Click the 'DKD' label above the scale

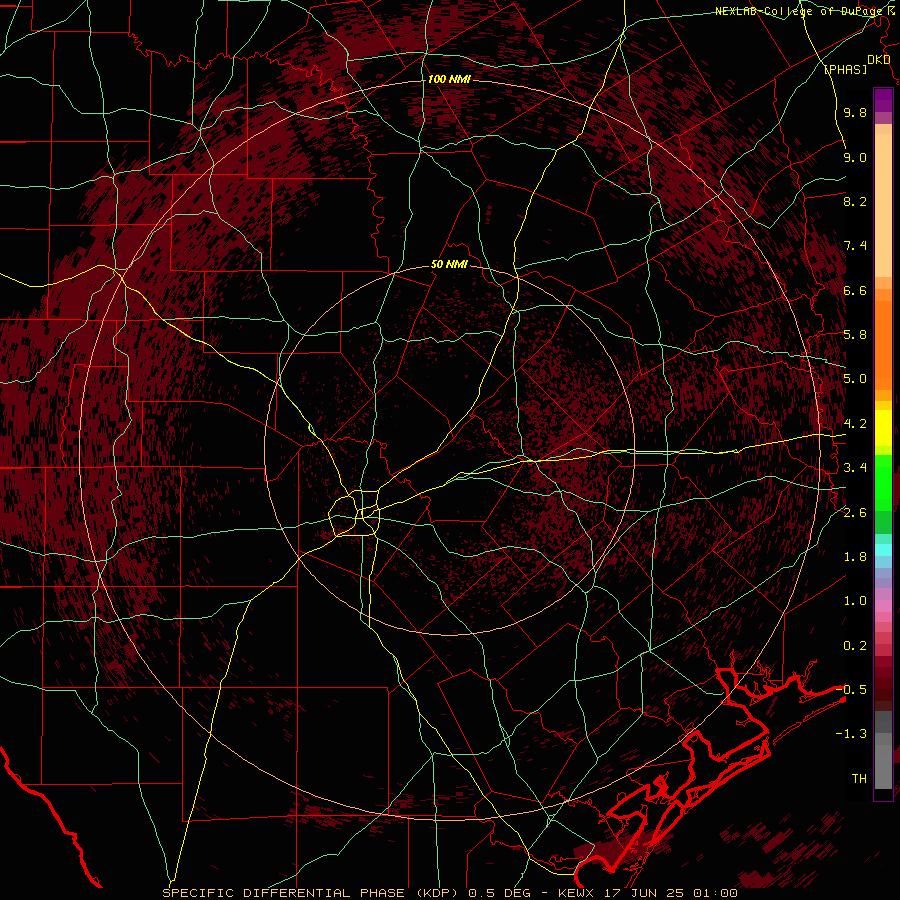pyautogui.click(x=878, y=60)
